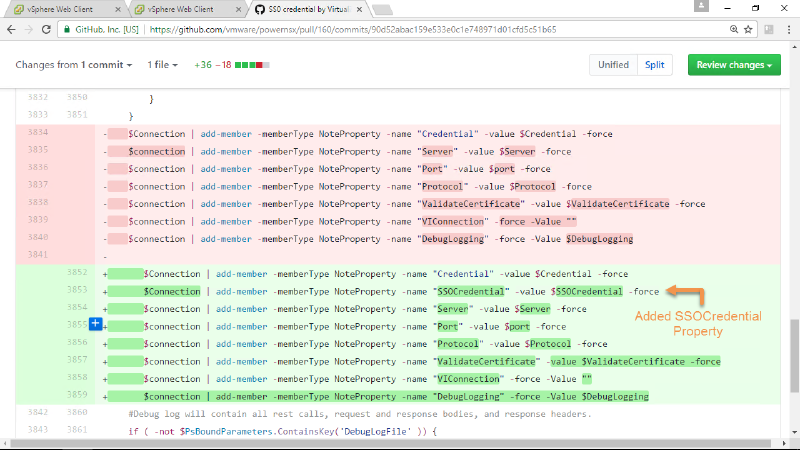Click line number 3860
This screenshot has height=450, width=800.
click(x=77, y=412)
